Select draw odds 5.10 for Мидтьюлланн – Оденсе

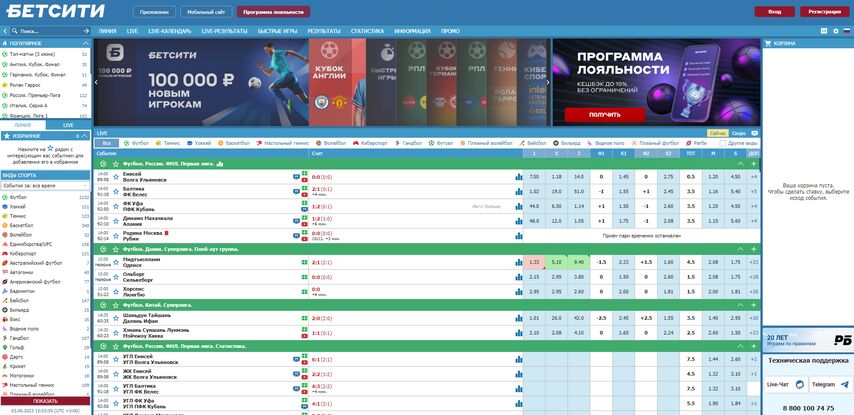click(556, 263)
